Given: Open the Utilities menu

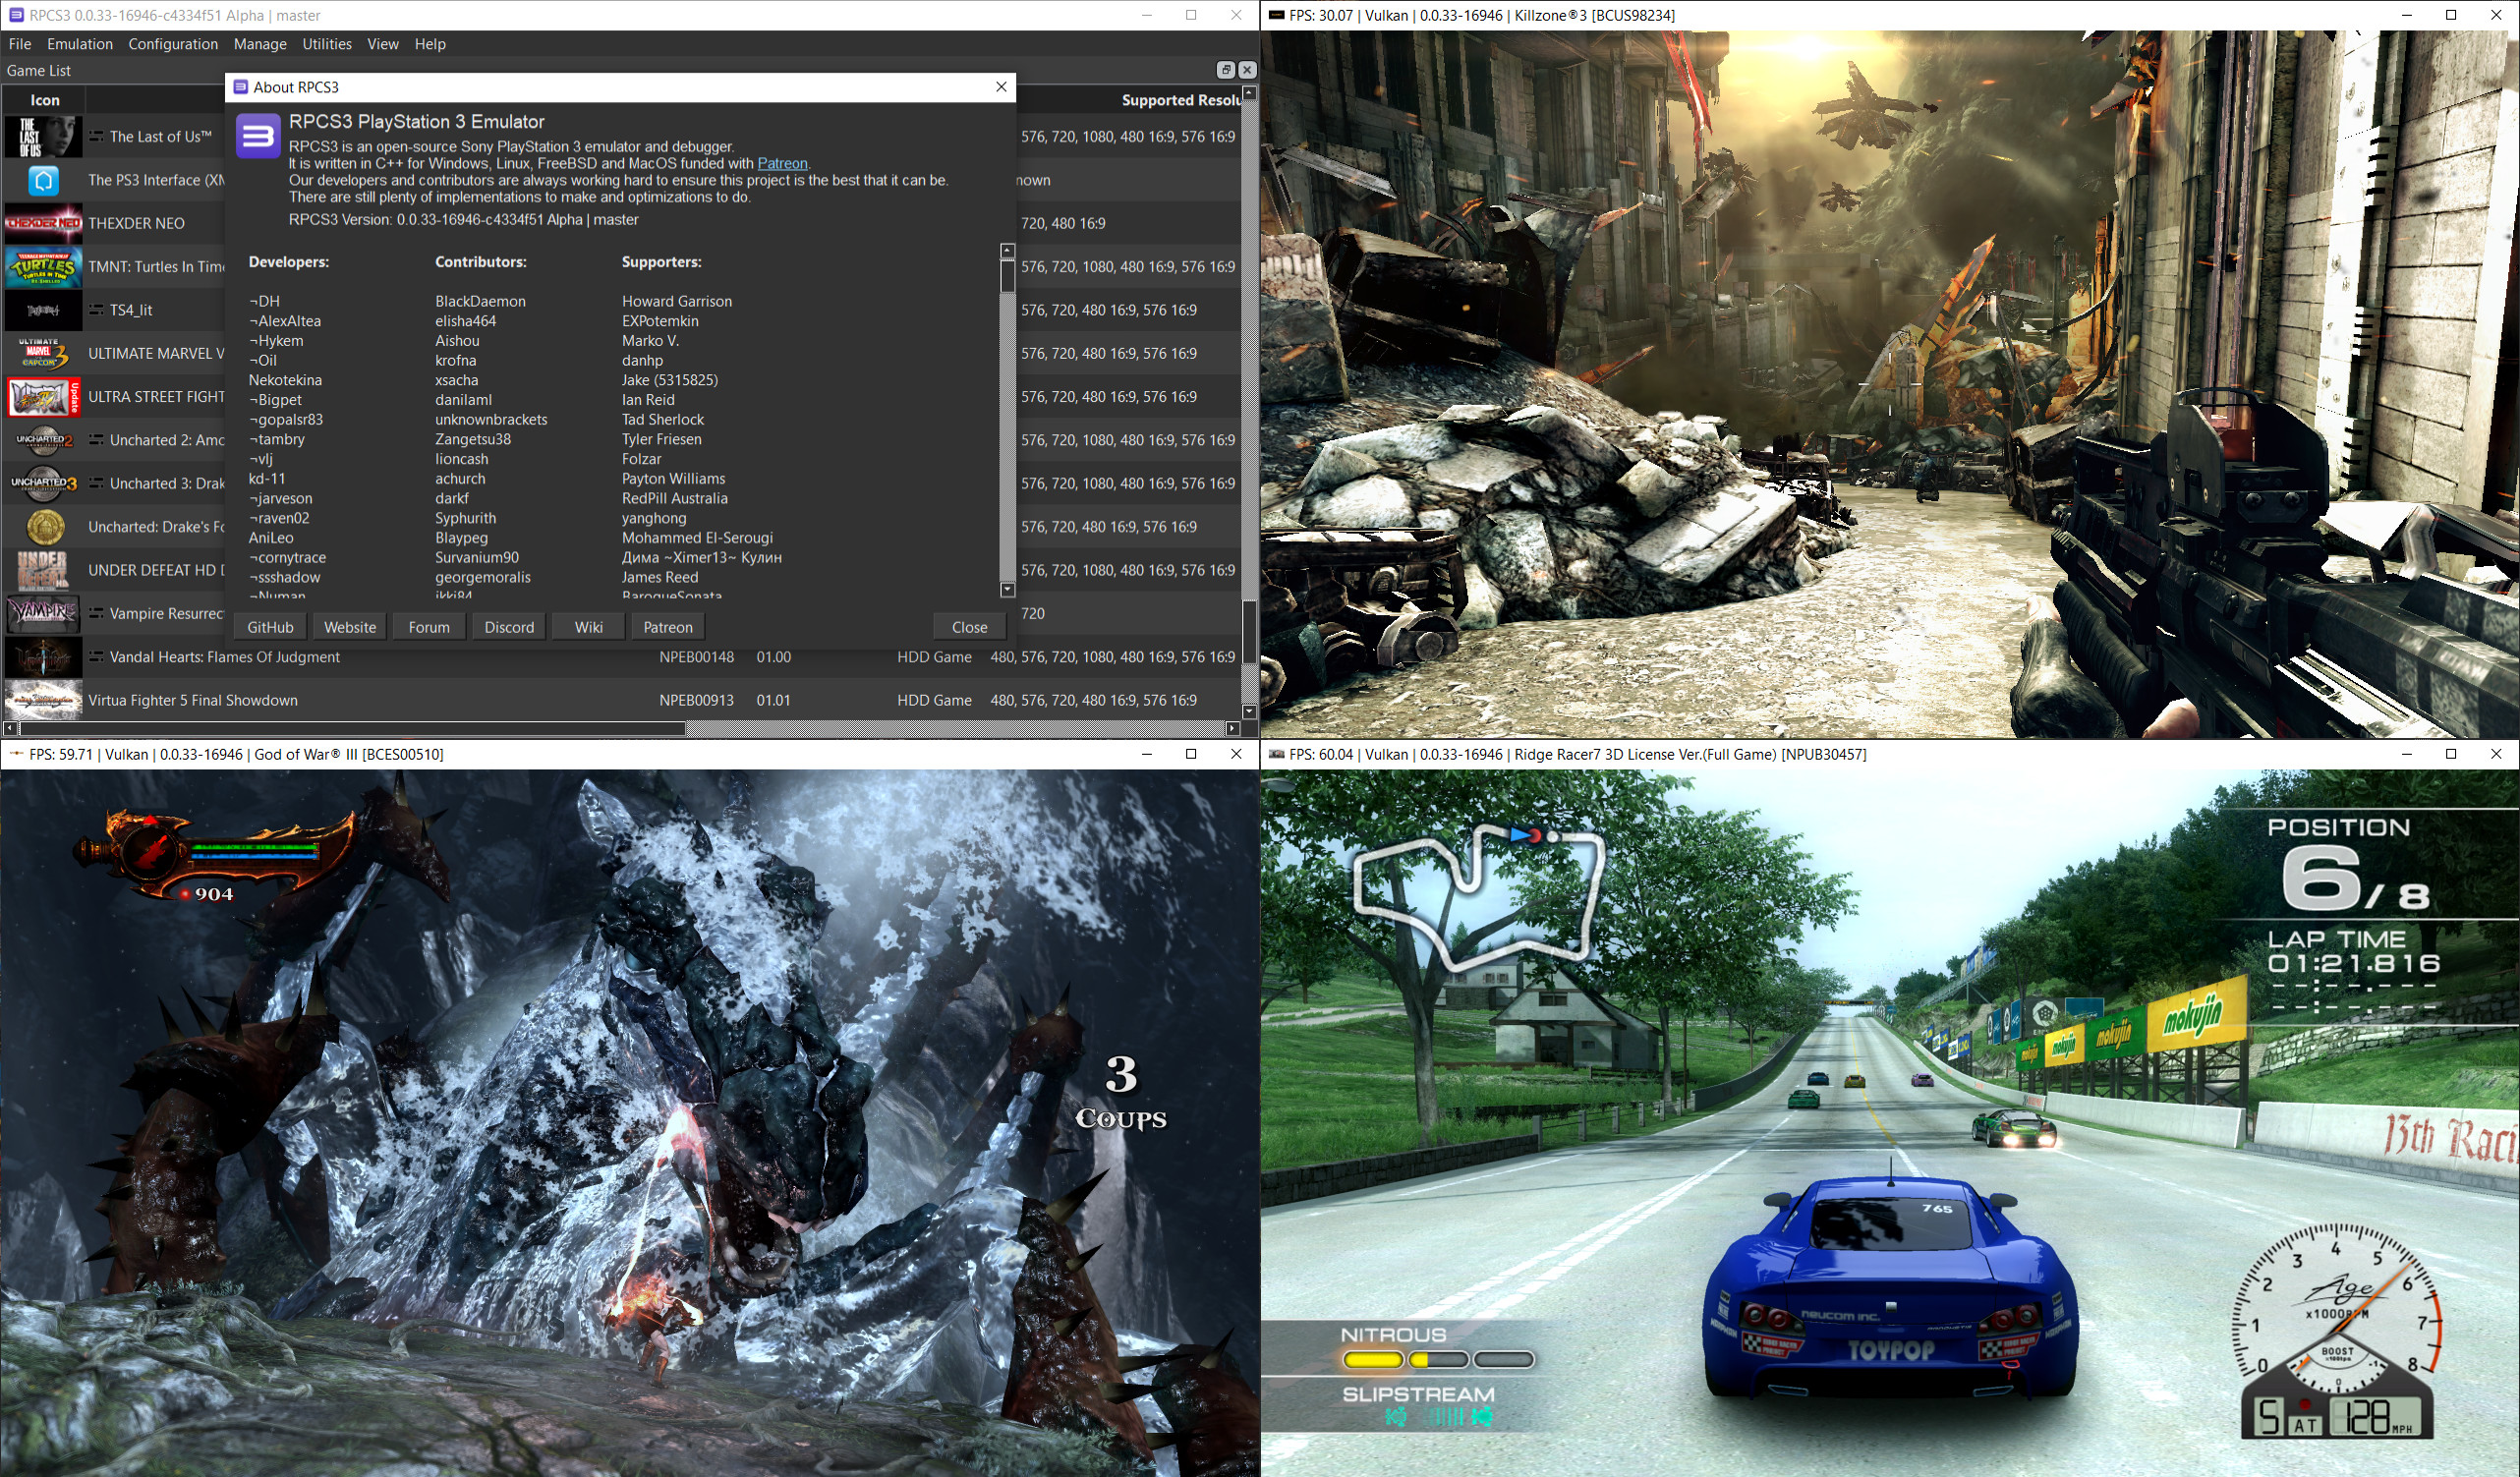Looking at the screenshot, I should click(x=327, y=44).
